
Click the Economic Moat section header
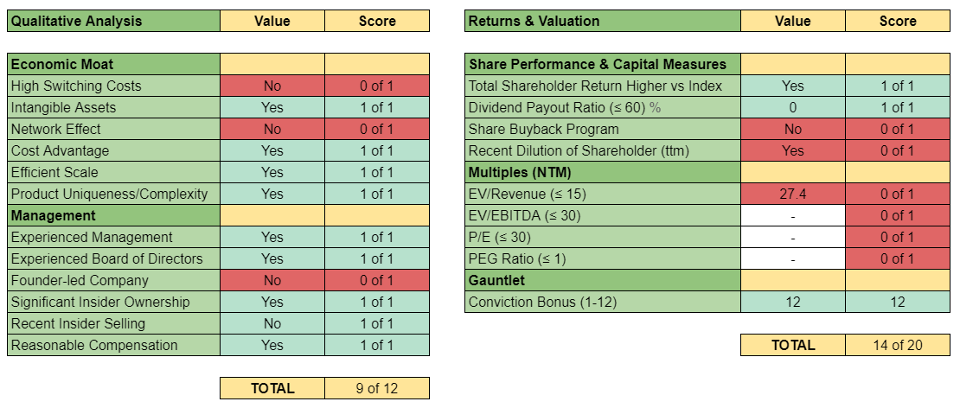click(113, 64)
